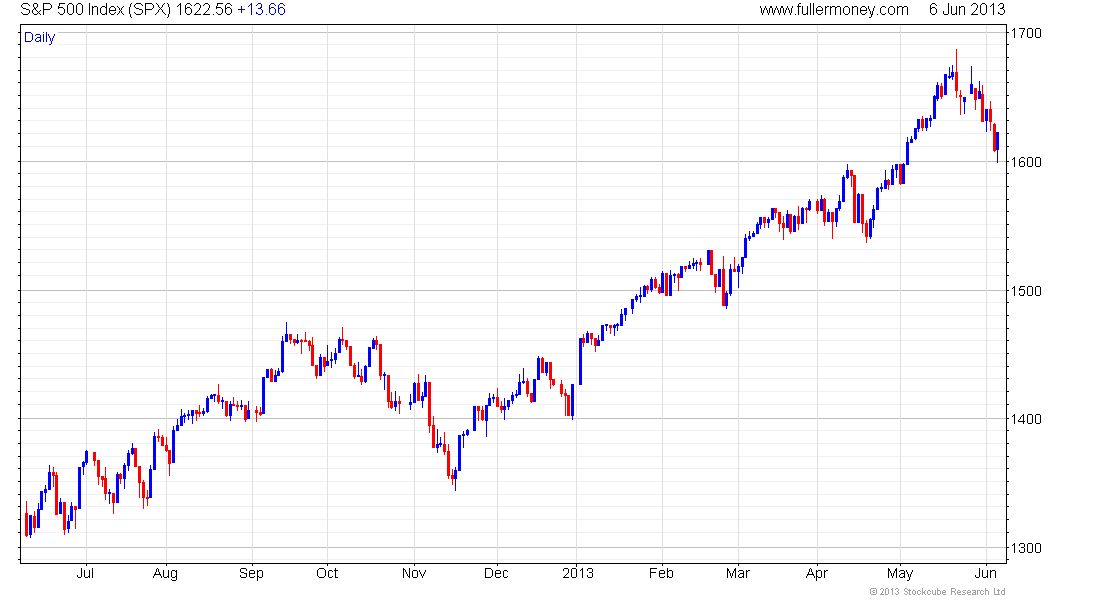This screenshot has height=600, width=1100.
Task: Click the 1500 price axis label
Action: coord(1026,291)
